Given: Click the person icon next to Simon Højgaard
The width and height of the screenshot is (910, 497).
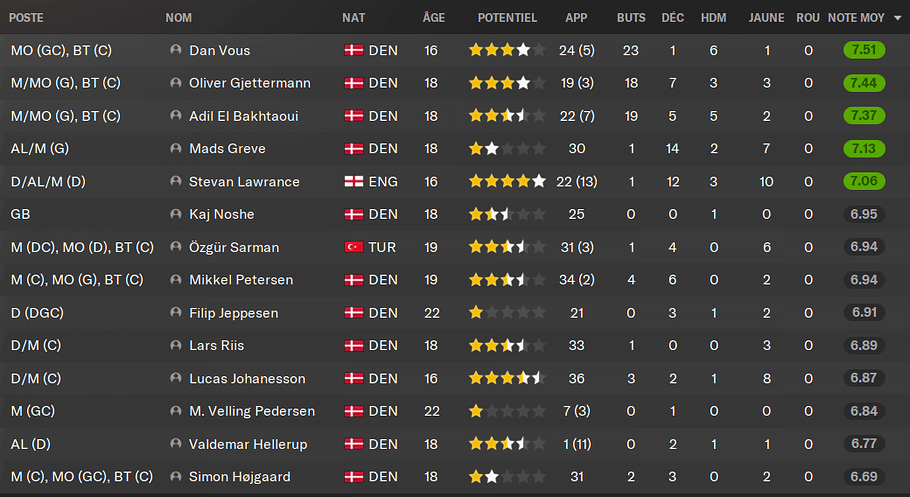Looking at the screenshot, I should point(176,477).
